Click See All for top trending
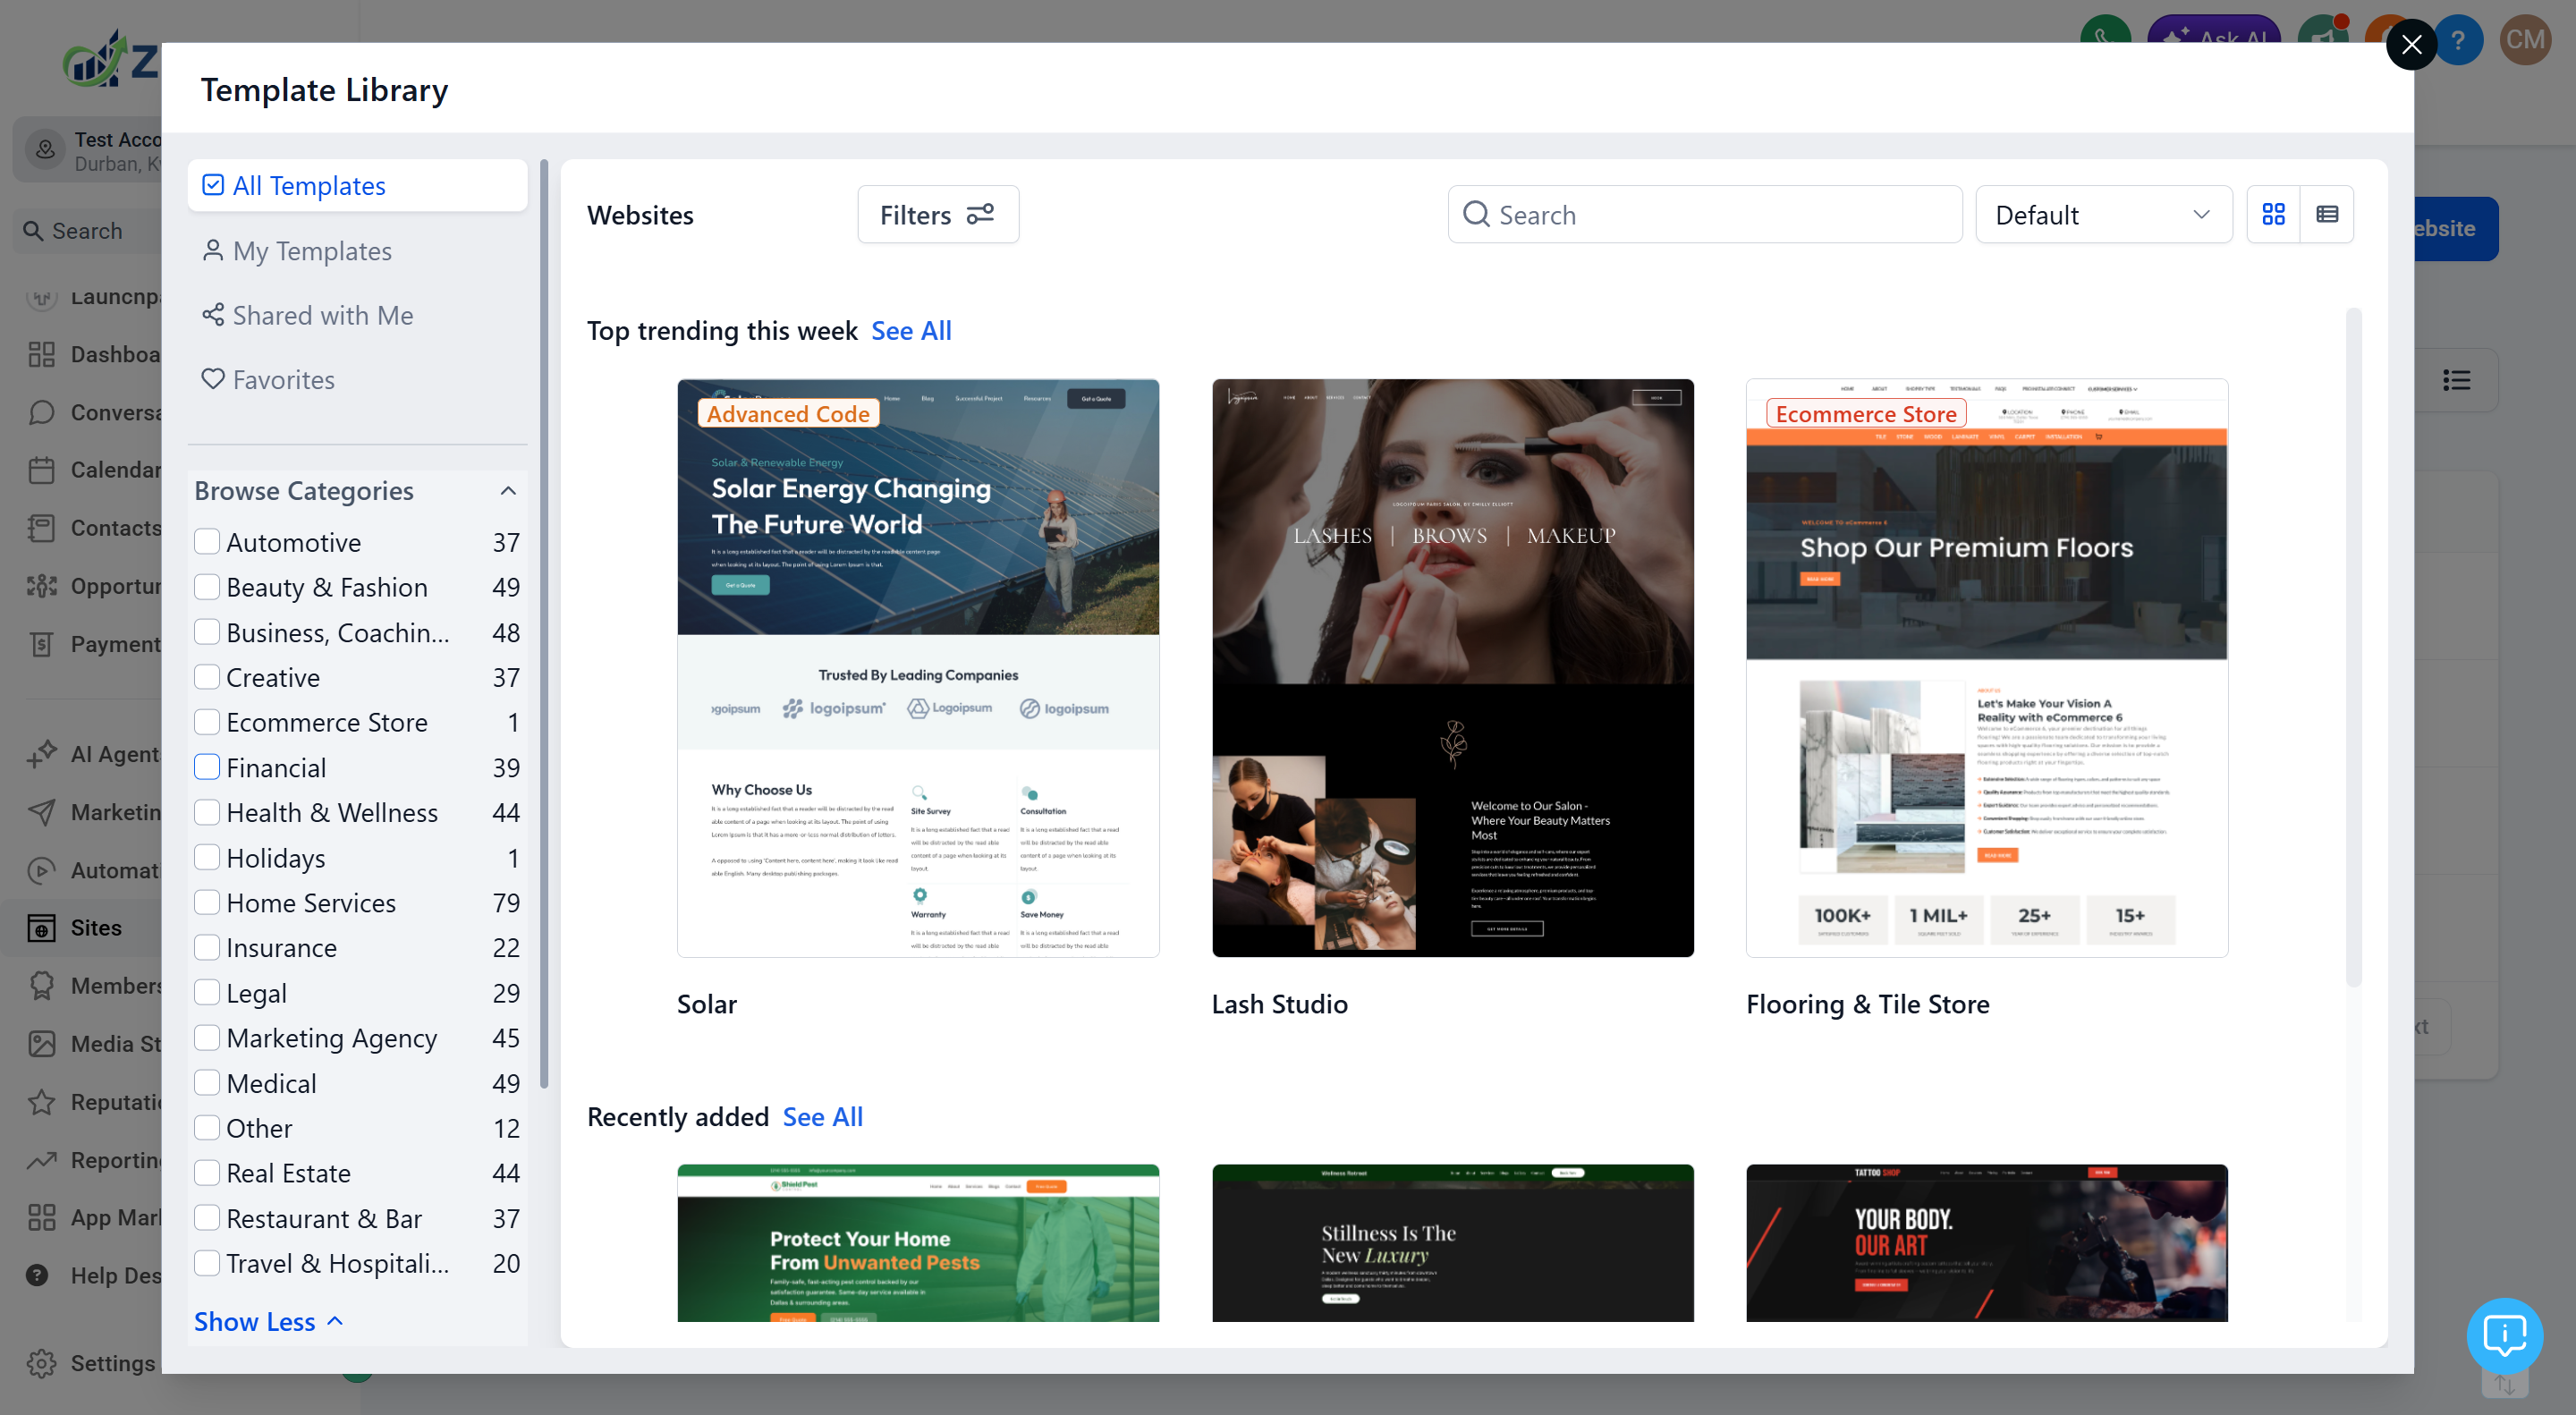This screenshot has width=2576, height=1415. (911, 330)
